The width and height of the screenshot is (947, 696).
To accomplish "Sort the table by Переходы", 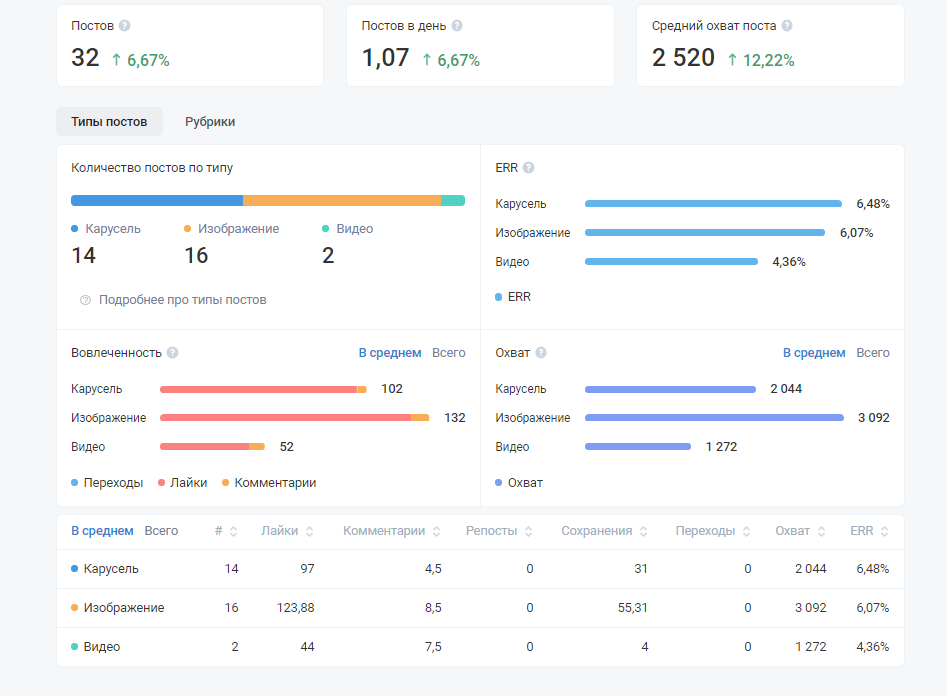I will click(713, 531).
